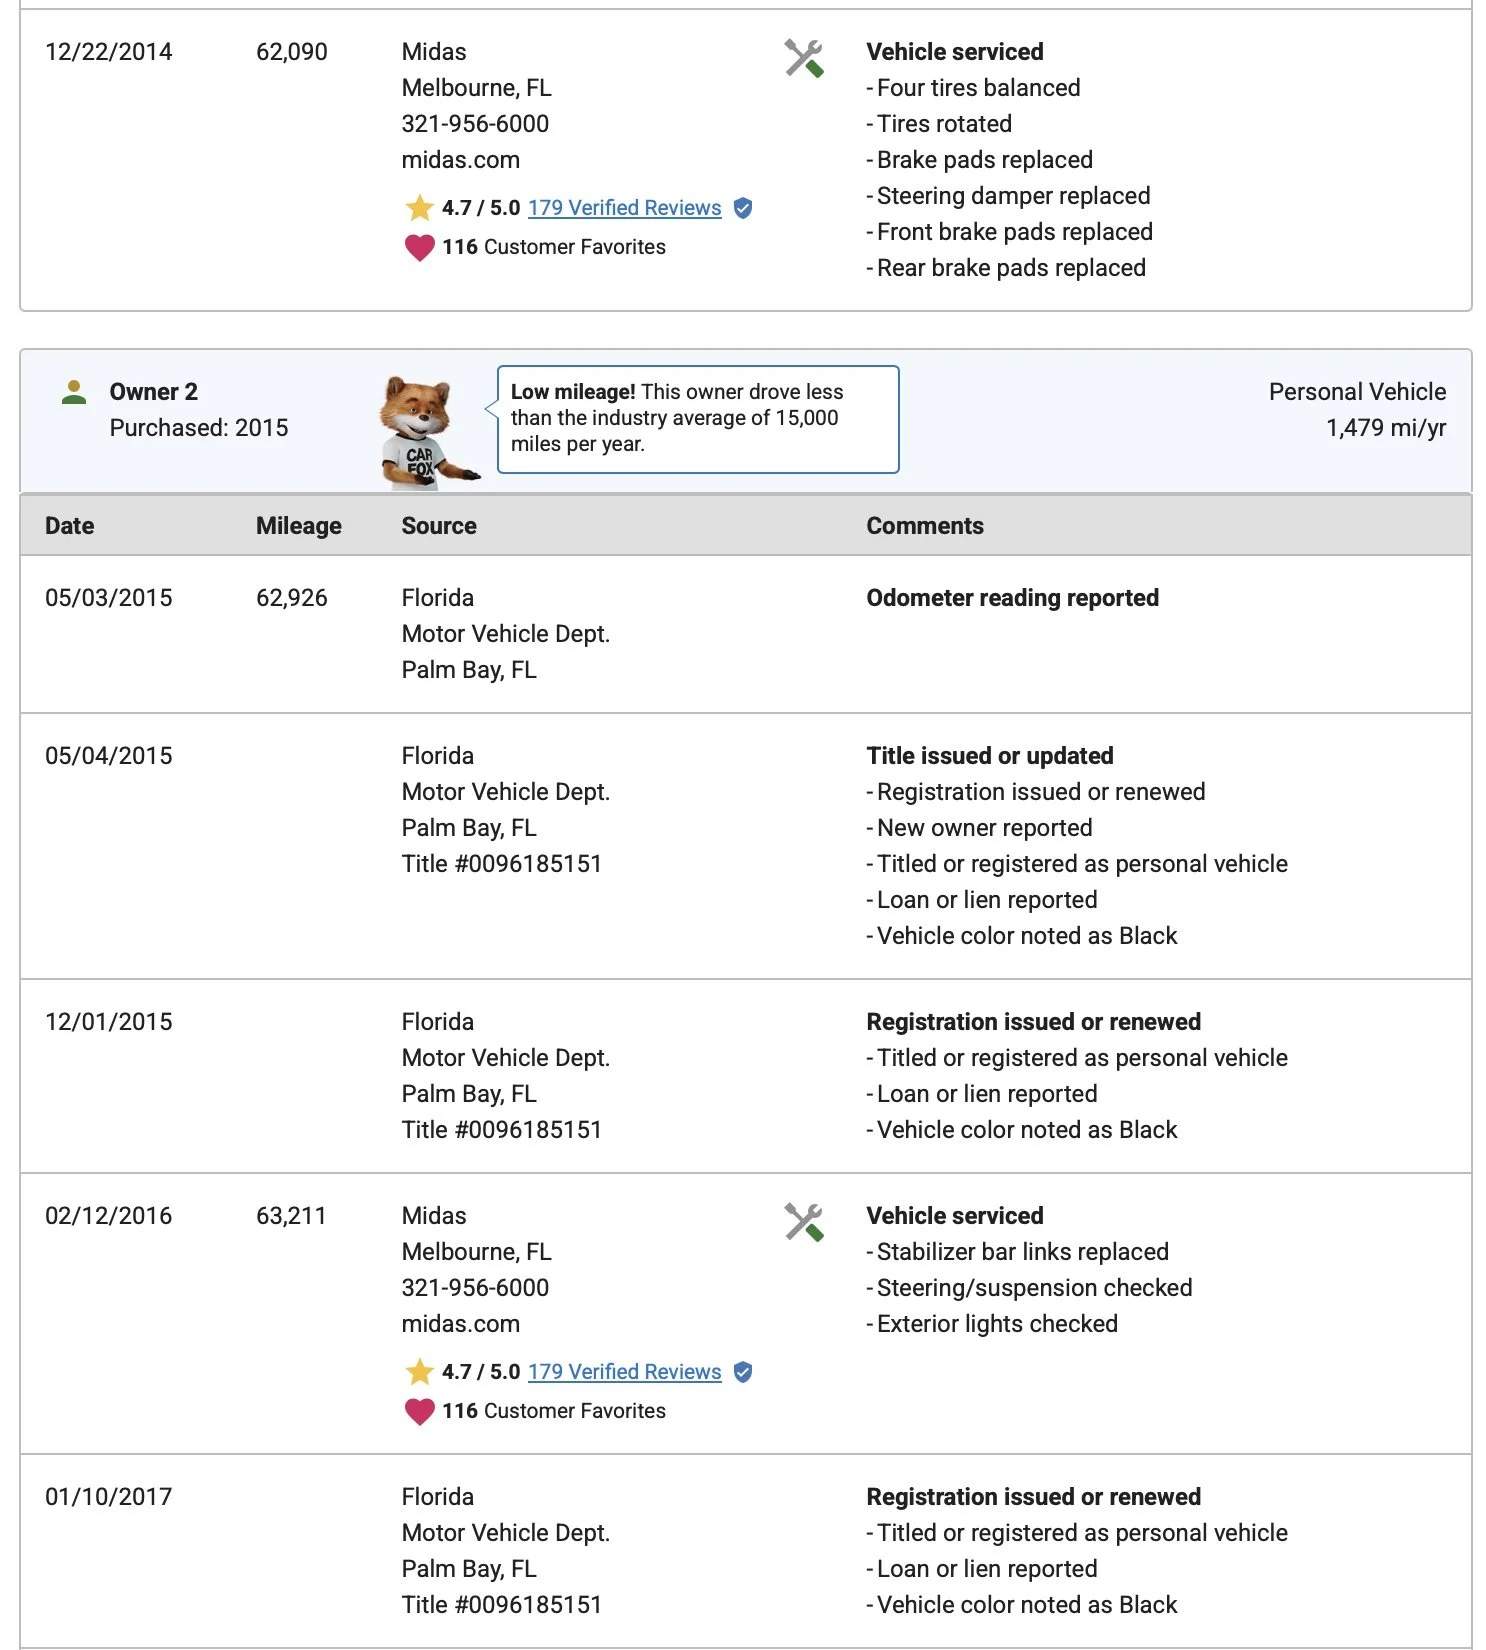Click midas.com in the 12/22/2014 entry
Viewport: 1486px width, 1650px height.
tap(460, 160)
